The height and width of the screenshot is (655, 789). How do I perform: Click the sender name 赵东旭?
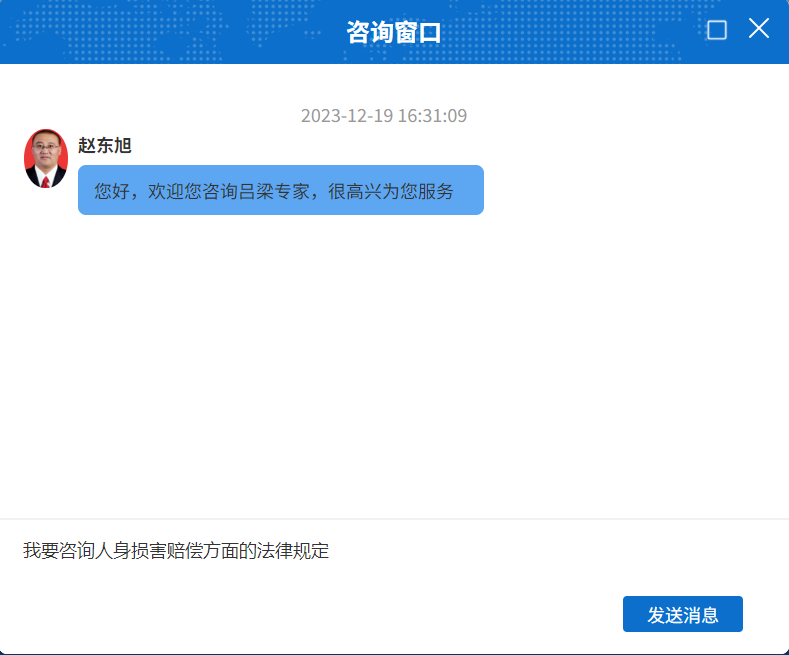(105, 146)
